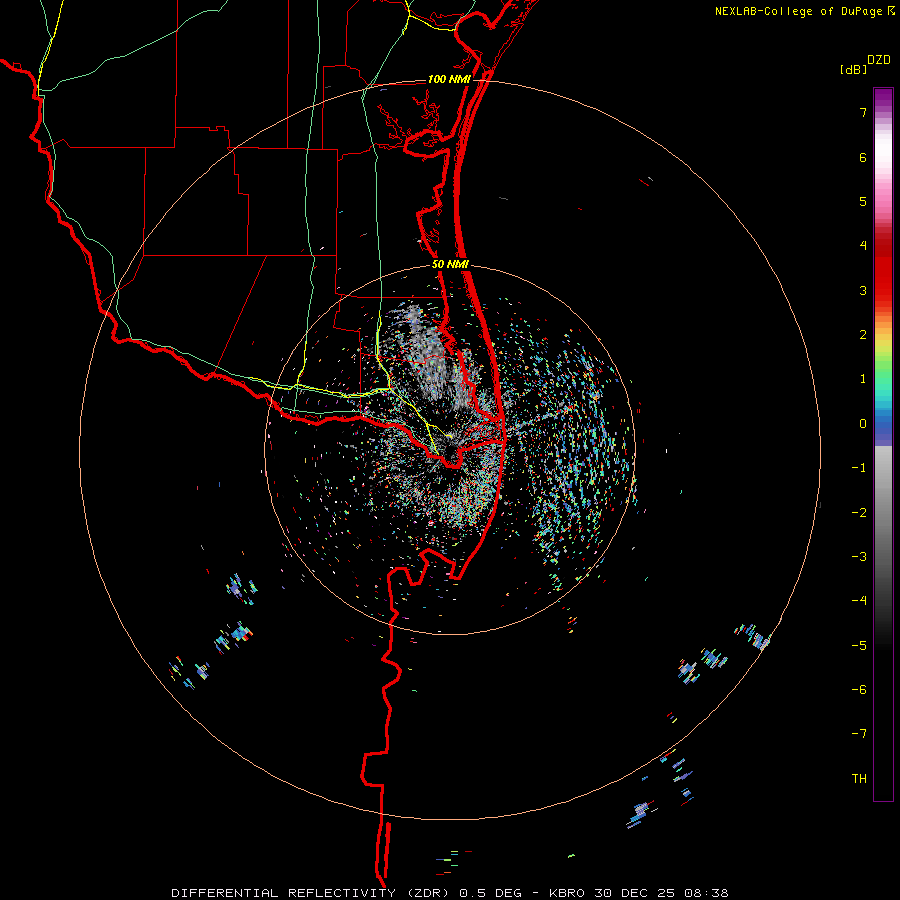Viewport: 900px width, 900px height.
Task: Click the -3 value on color scale
Action: [x=859, y=557]
